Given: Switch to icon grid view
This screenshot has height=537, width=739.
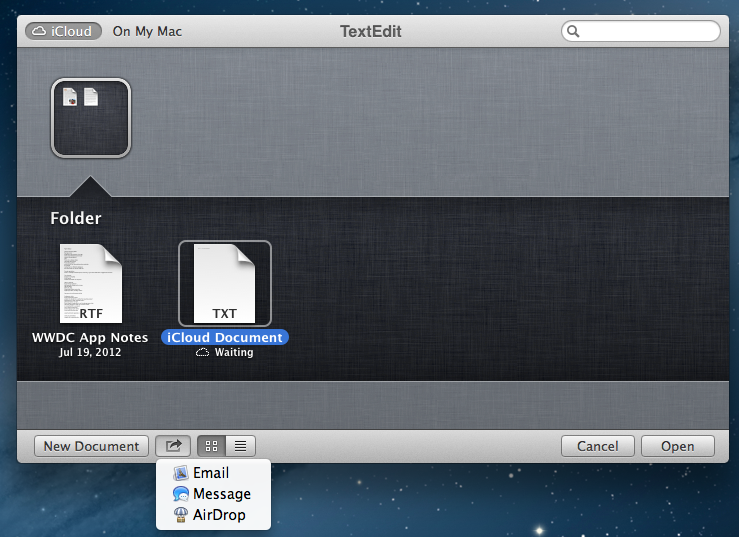Looking at the screenshot, I should (x=212, y=446).
